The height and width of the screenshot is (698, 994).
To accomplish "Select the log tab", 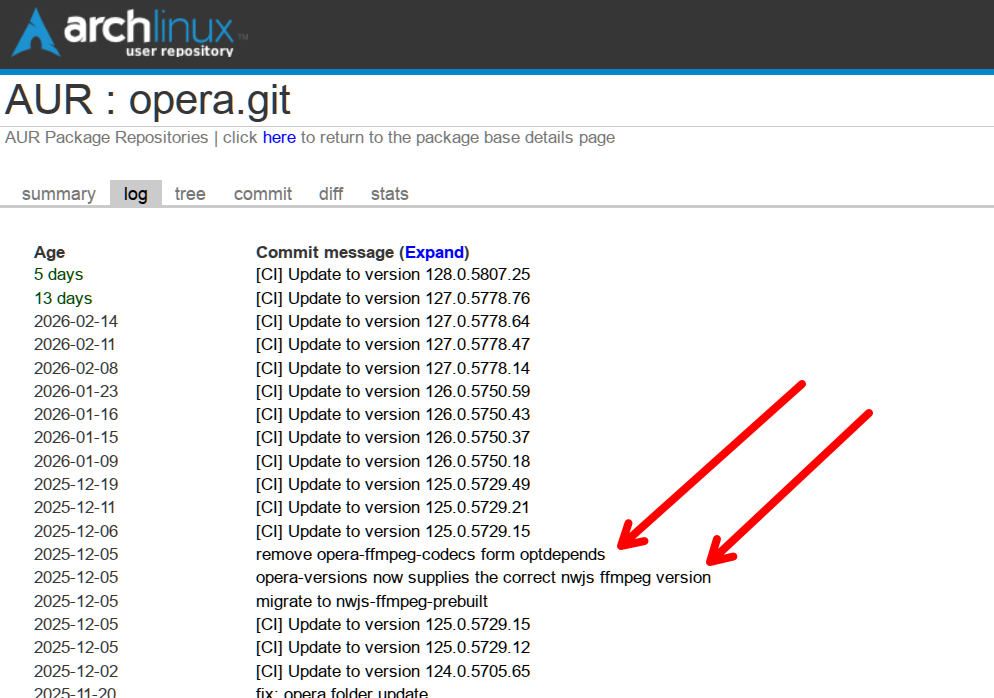I will (136, 194).
